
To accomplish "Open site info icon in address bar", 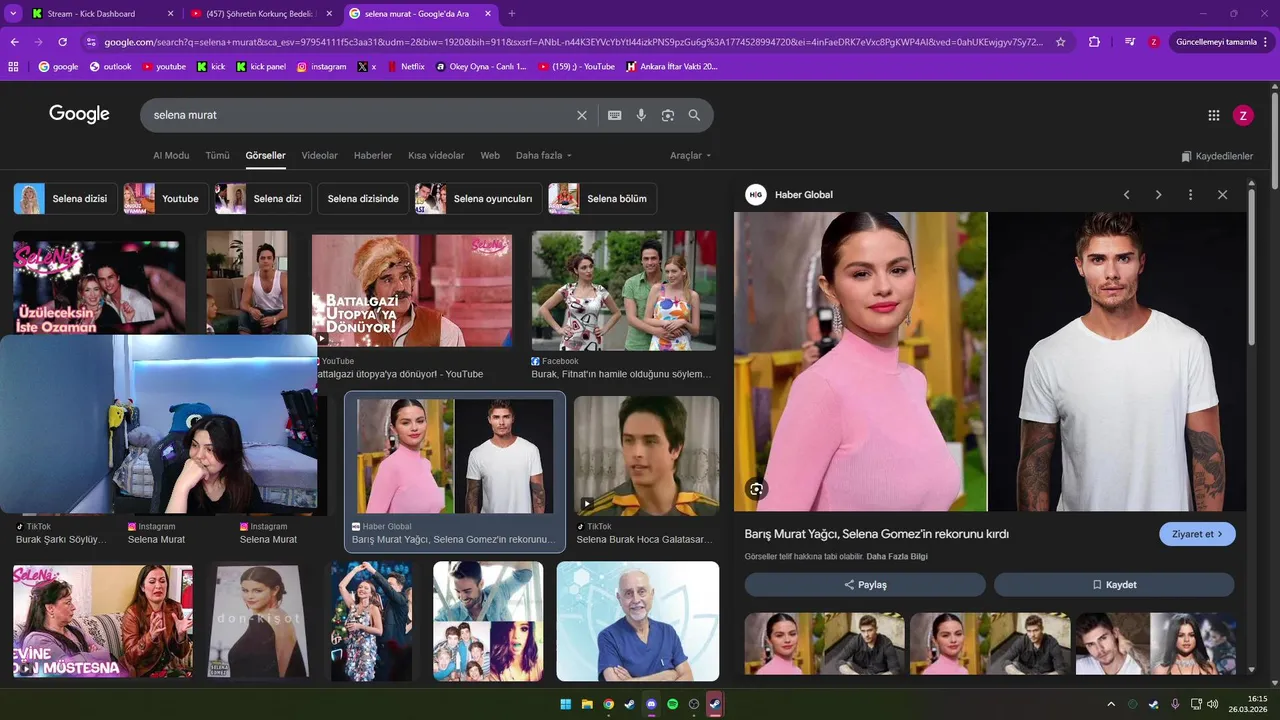I will click(91, 42).
